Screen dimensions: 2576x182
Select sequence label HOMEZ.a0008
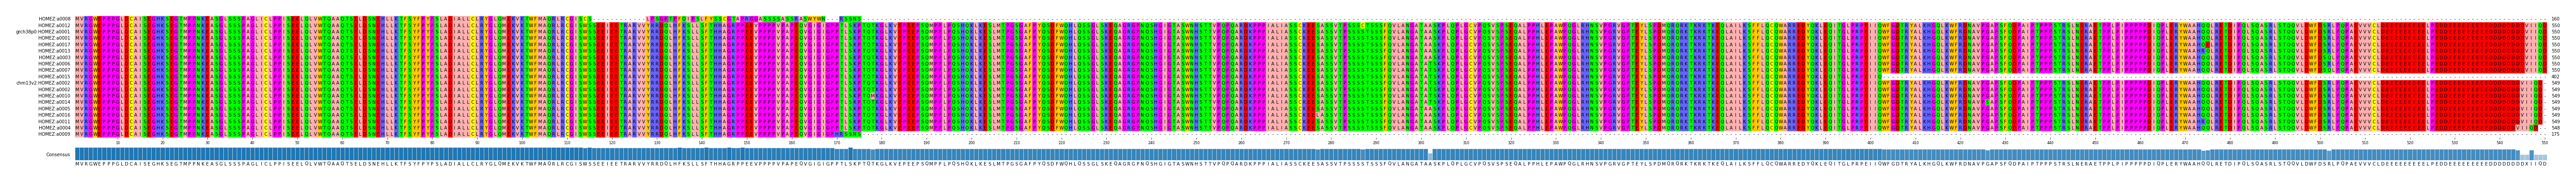coord(54,19)
